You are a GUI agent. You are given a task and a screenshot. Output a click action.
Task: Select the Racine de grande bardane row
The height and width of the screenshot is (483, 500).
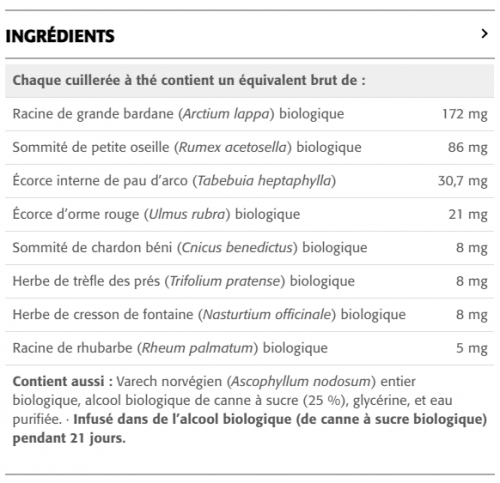tap(249, 114)
